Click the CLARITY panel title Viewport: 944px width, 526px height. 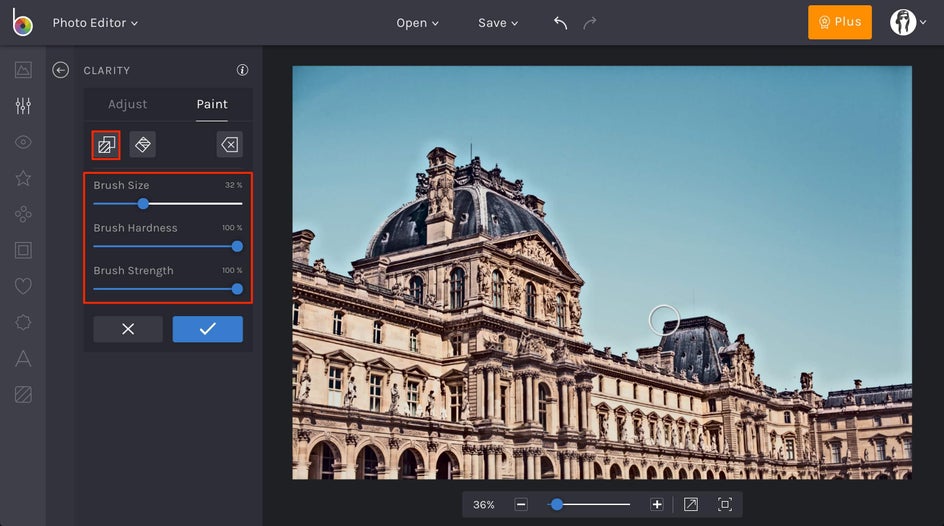click(107, 70)
